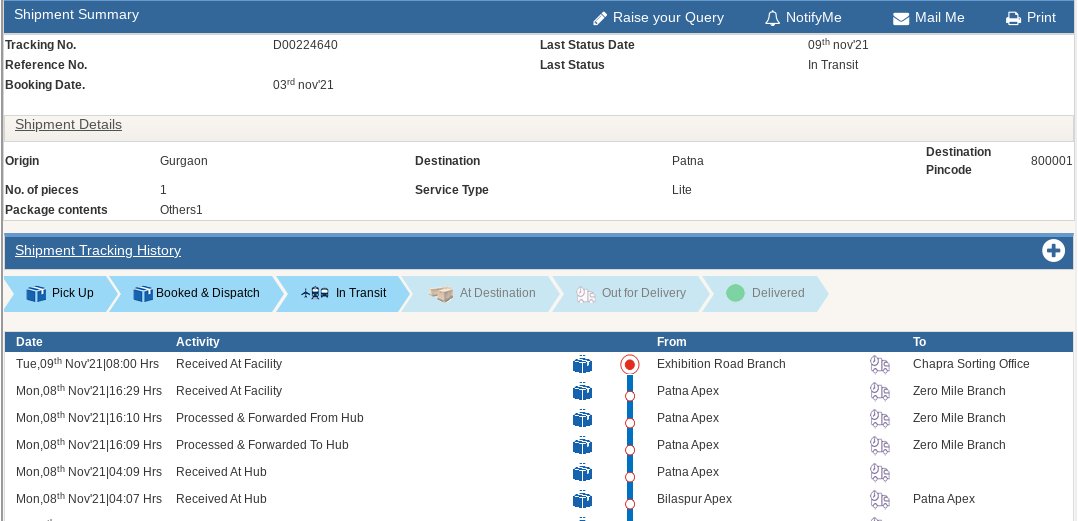Click the Print link text
1078x521 pixels.
pos(1041,18)
